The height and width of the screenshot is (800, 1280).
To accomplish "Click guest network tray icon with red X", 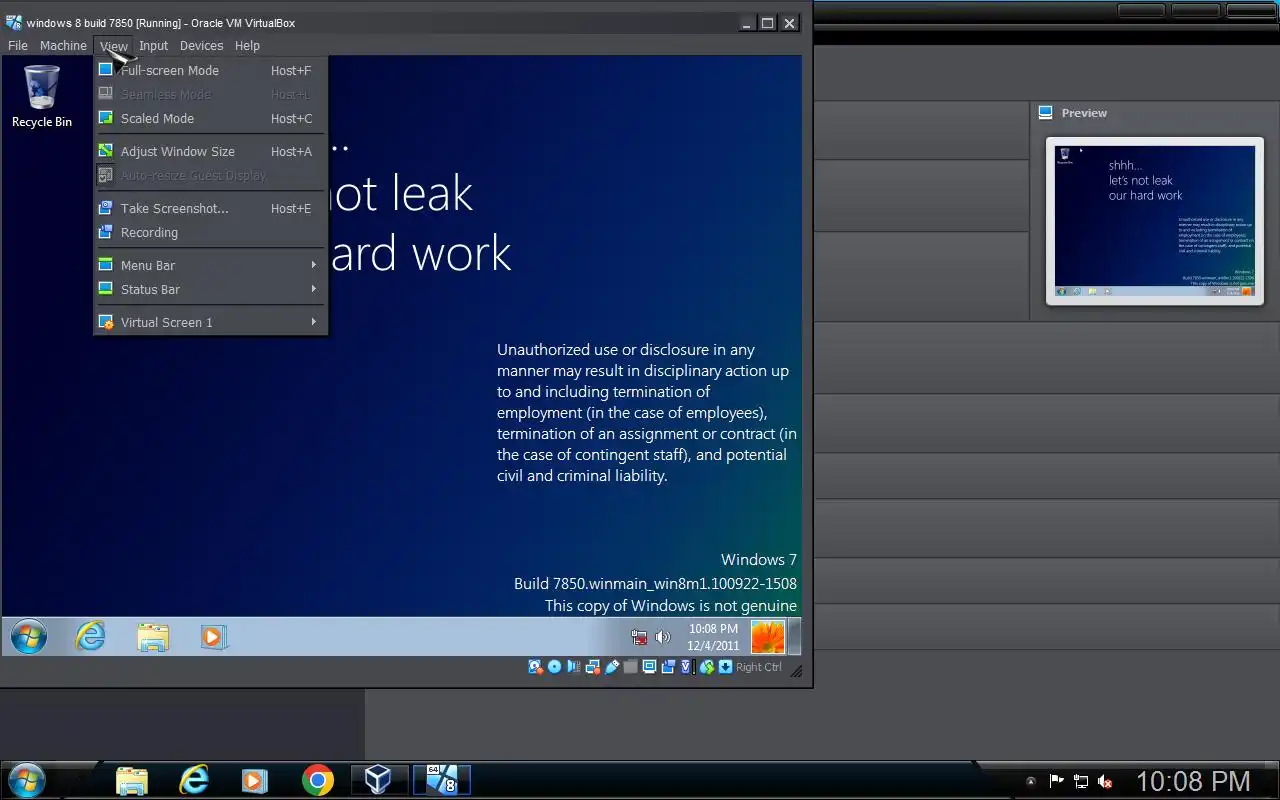I will pyautogui.click(x=639, y=637).
